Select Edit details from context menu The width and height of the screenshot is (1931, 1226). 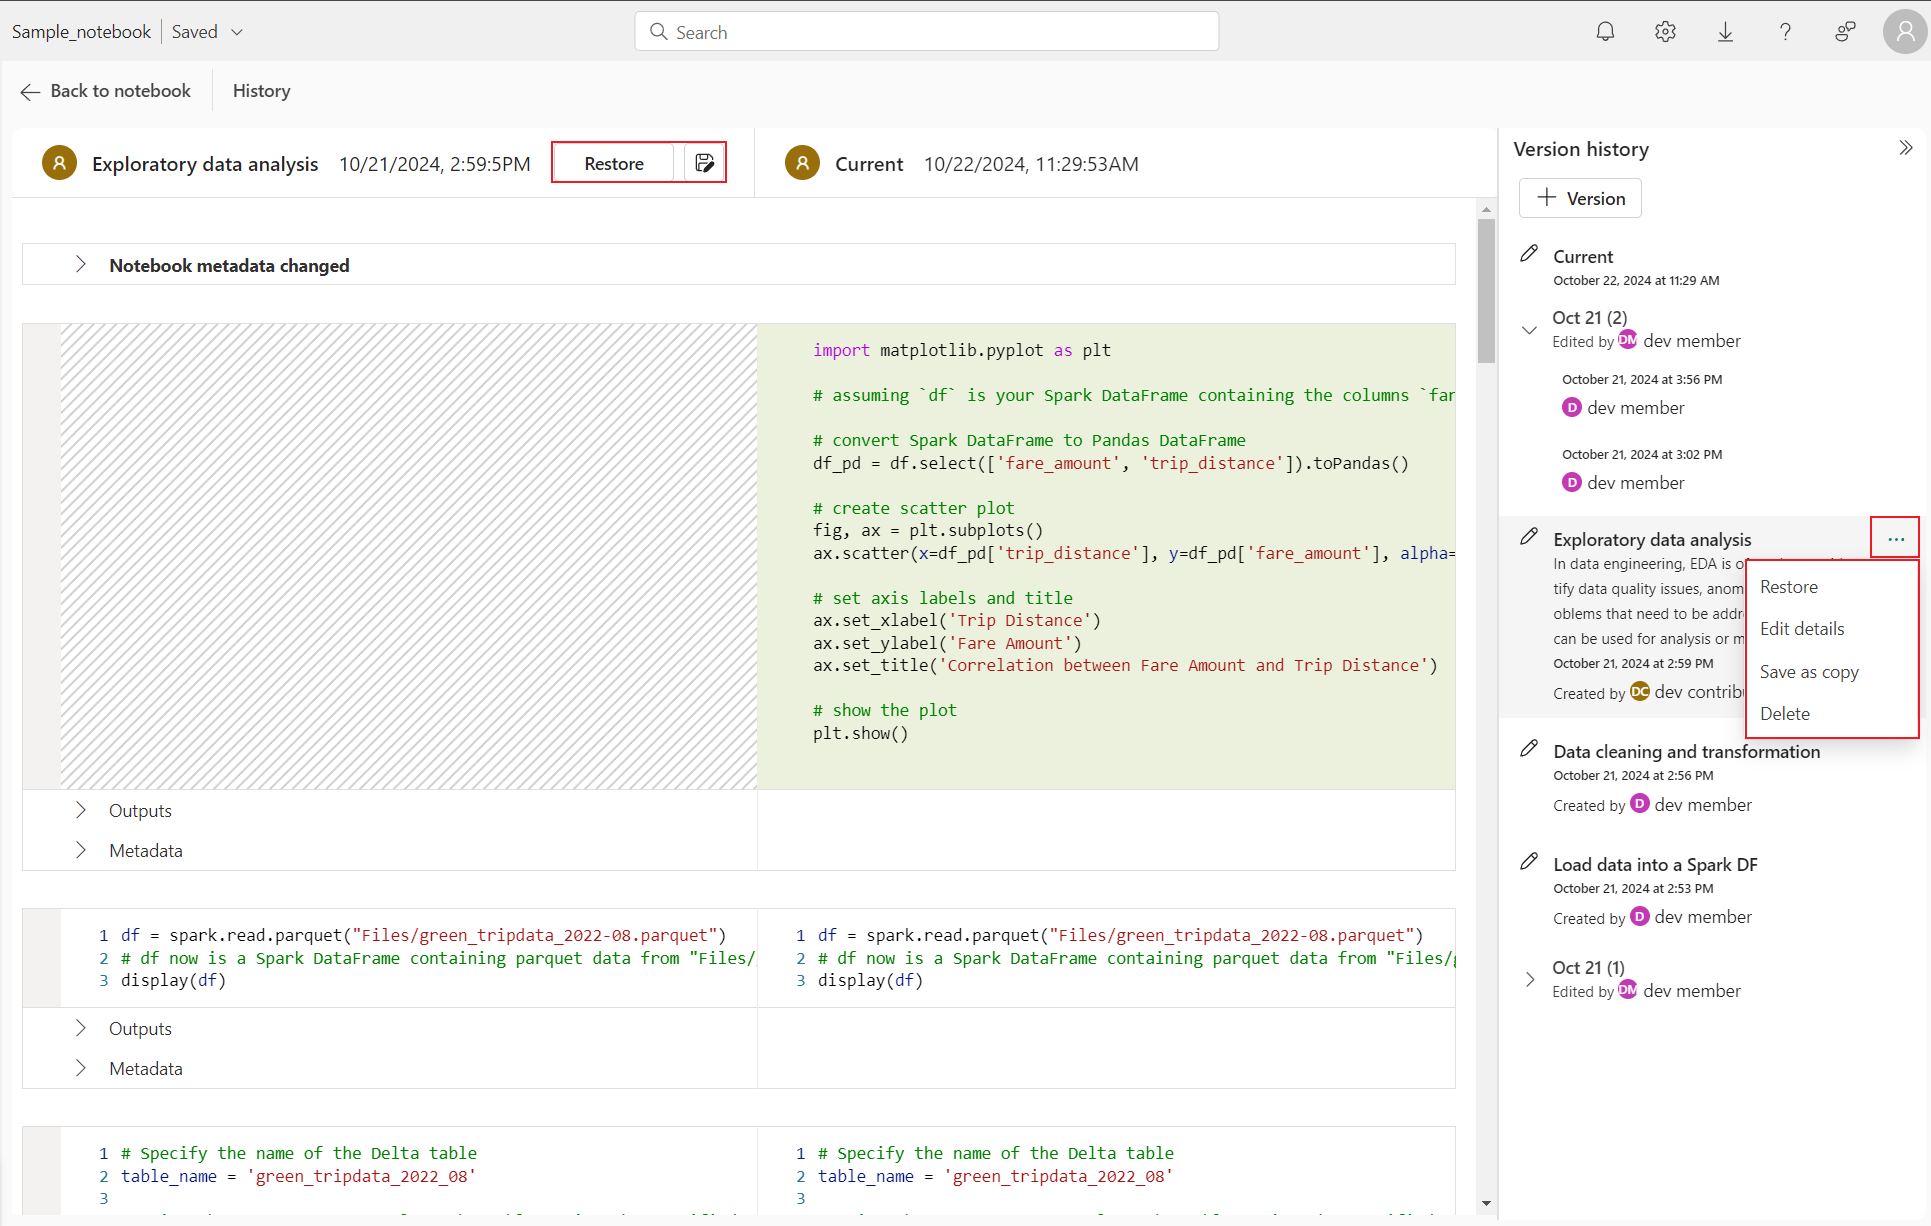pos(1802,629)
